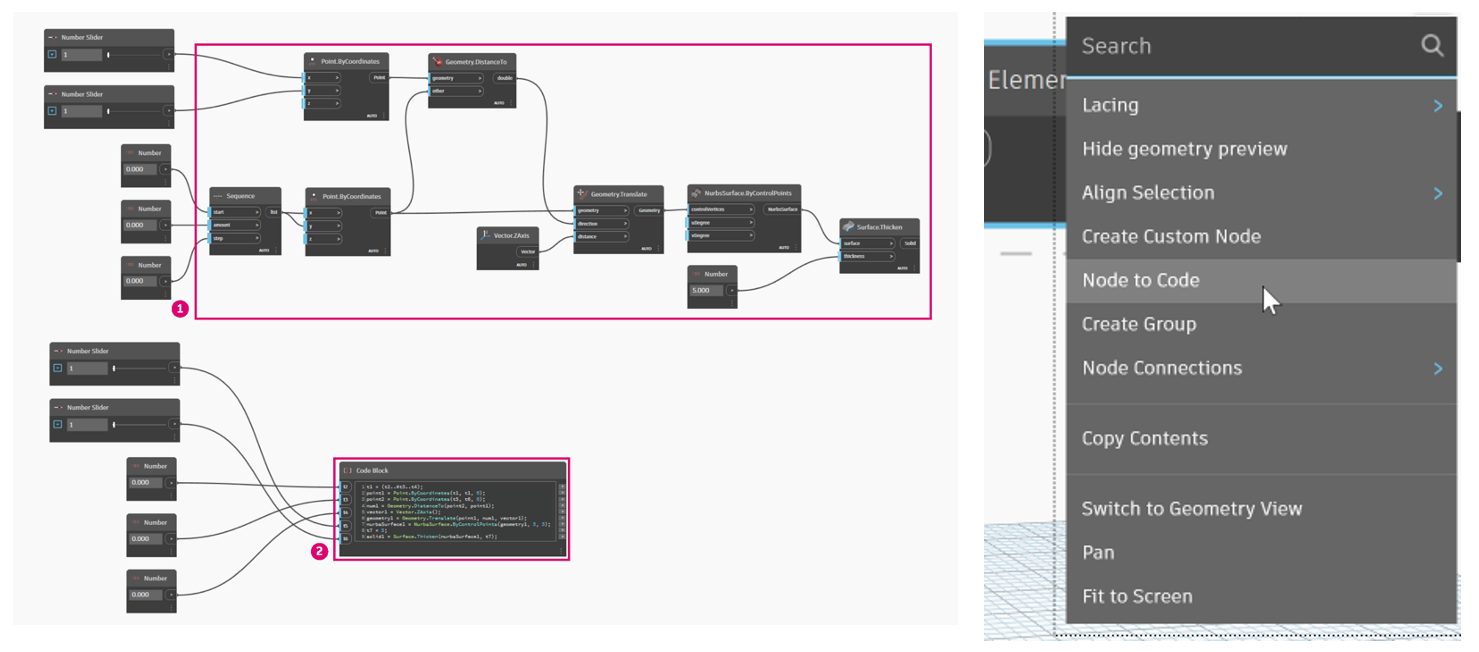The height and width of the screenshot is (652, 1479).
Task: Click Surface.Thicken thickness input port
Action: (868, 256)
